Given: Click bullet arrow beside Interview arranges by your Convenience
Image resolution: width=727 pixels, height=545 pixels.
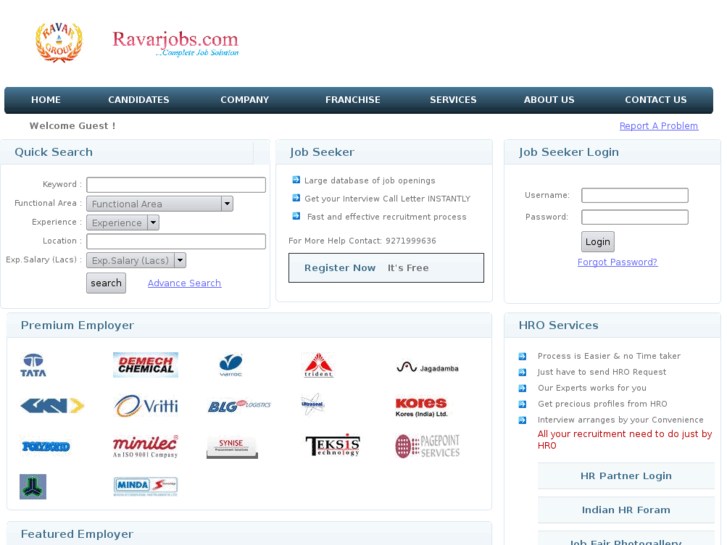Looking at the screenshot, I should point(522,420).
